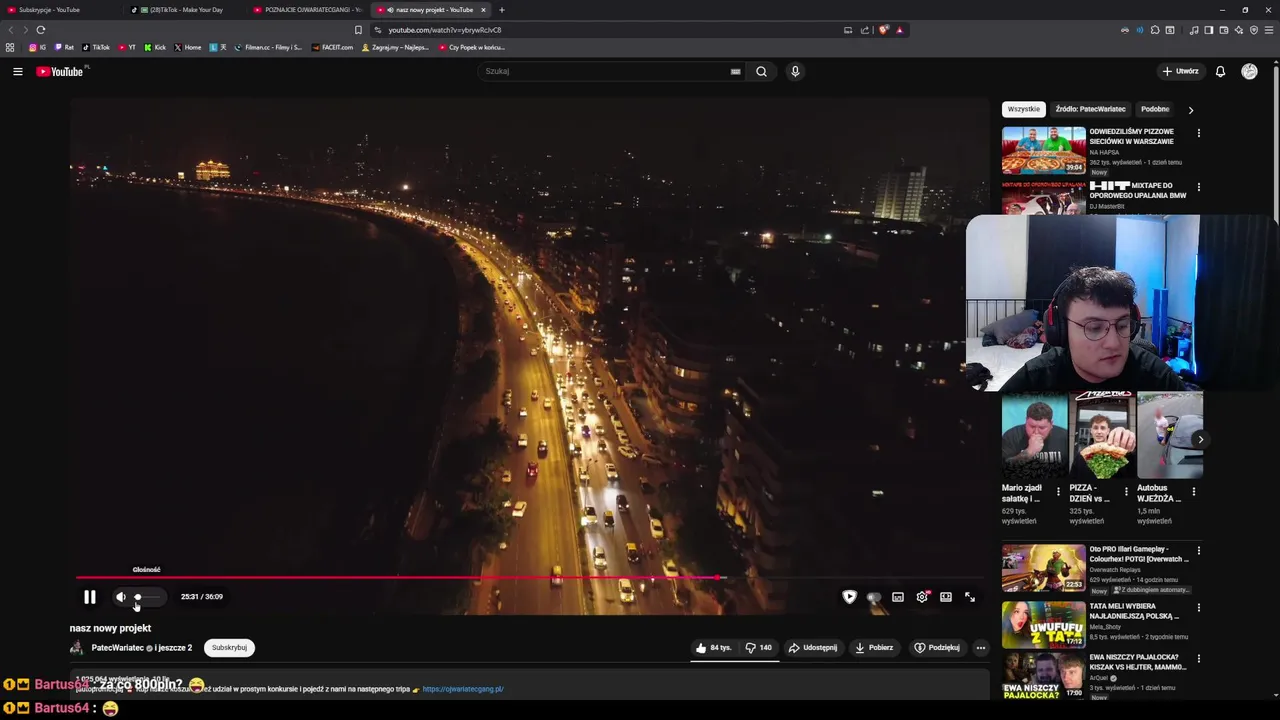Image resolution: width=1280 pixels, height=720 pixels.
Task: Open the IG bookmark
Action: (x=38, y=47)
